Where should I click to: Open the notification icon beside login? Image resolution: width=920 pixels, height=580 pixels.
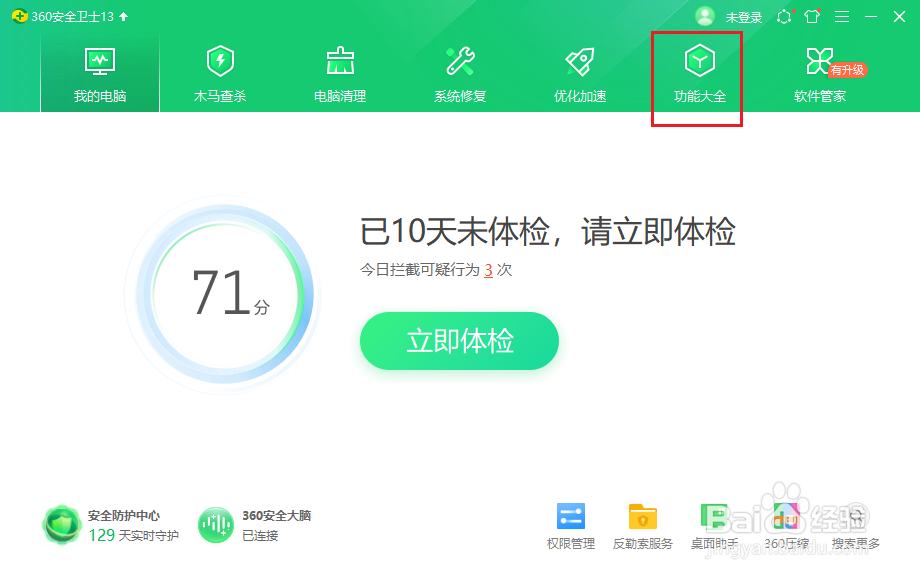[786, 16]
